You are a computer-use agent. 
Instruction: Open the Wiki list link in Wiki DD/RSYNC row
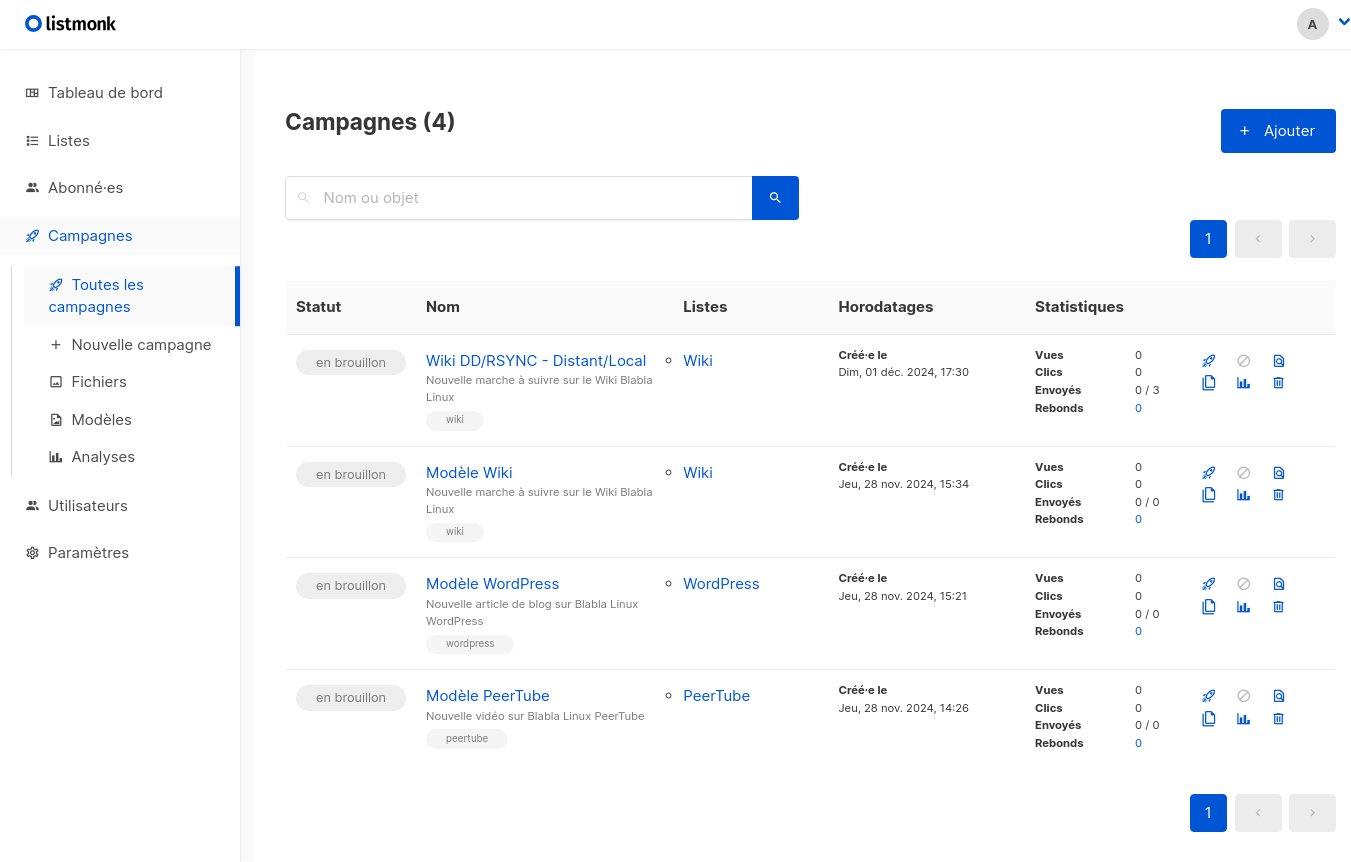click(x=698, y=361)
